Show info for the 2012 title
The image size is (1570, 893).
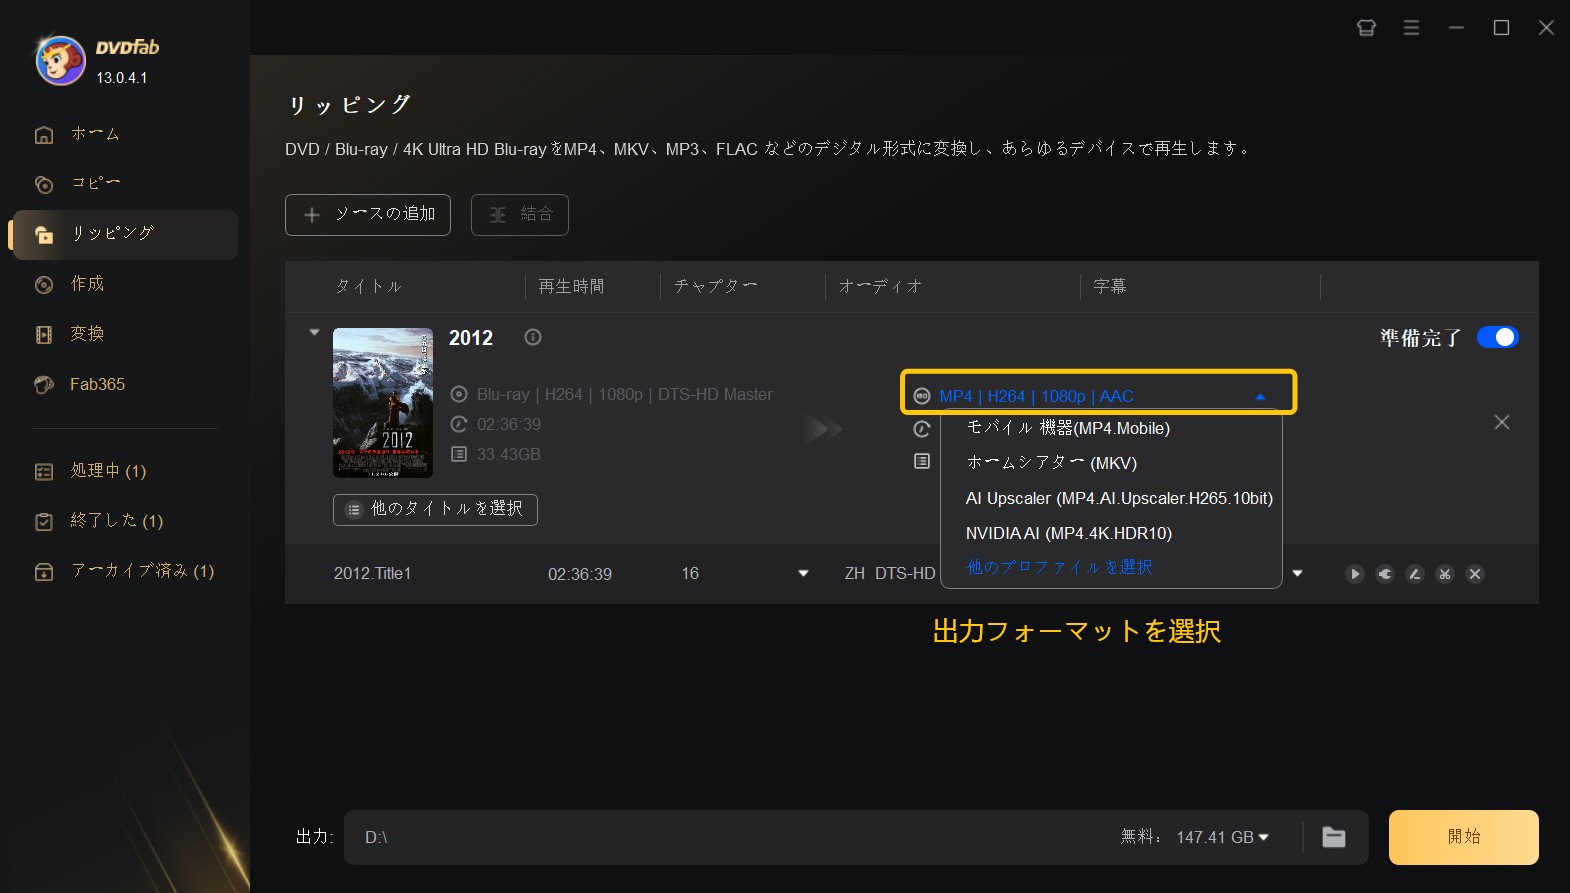pos(533,337)
